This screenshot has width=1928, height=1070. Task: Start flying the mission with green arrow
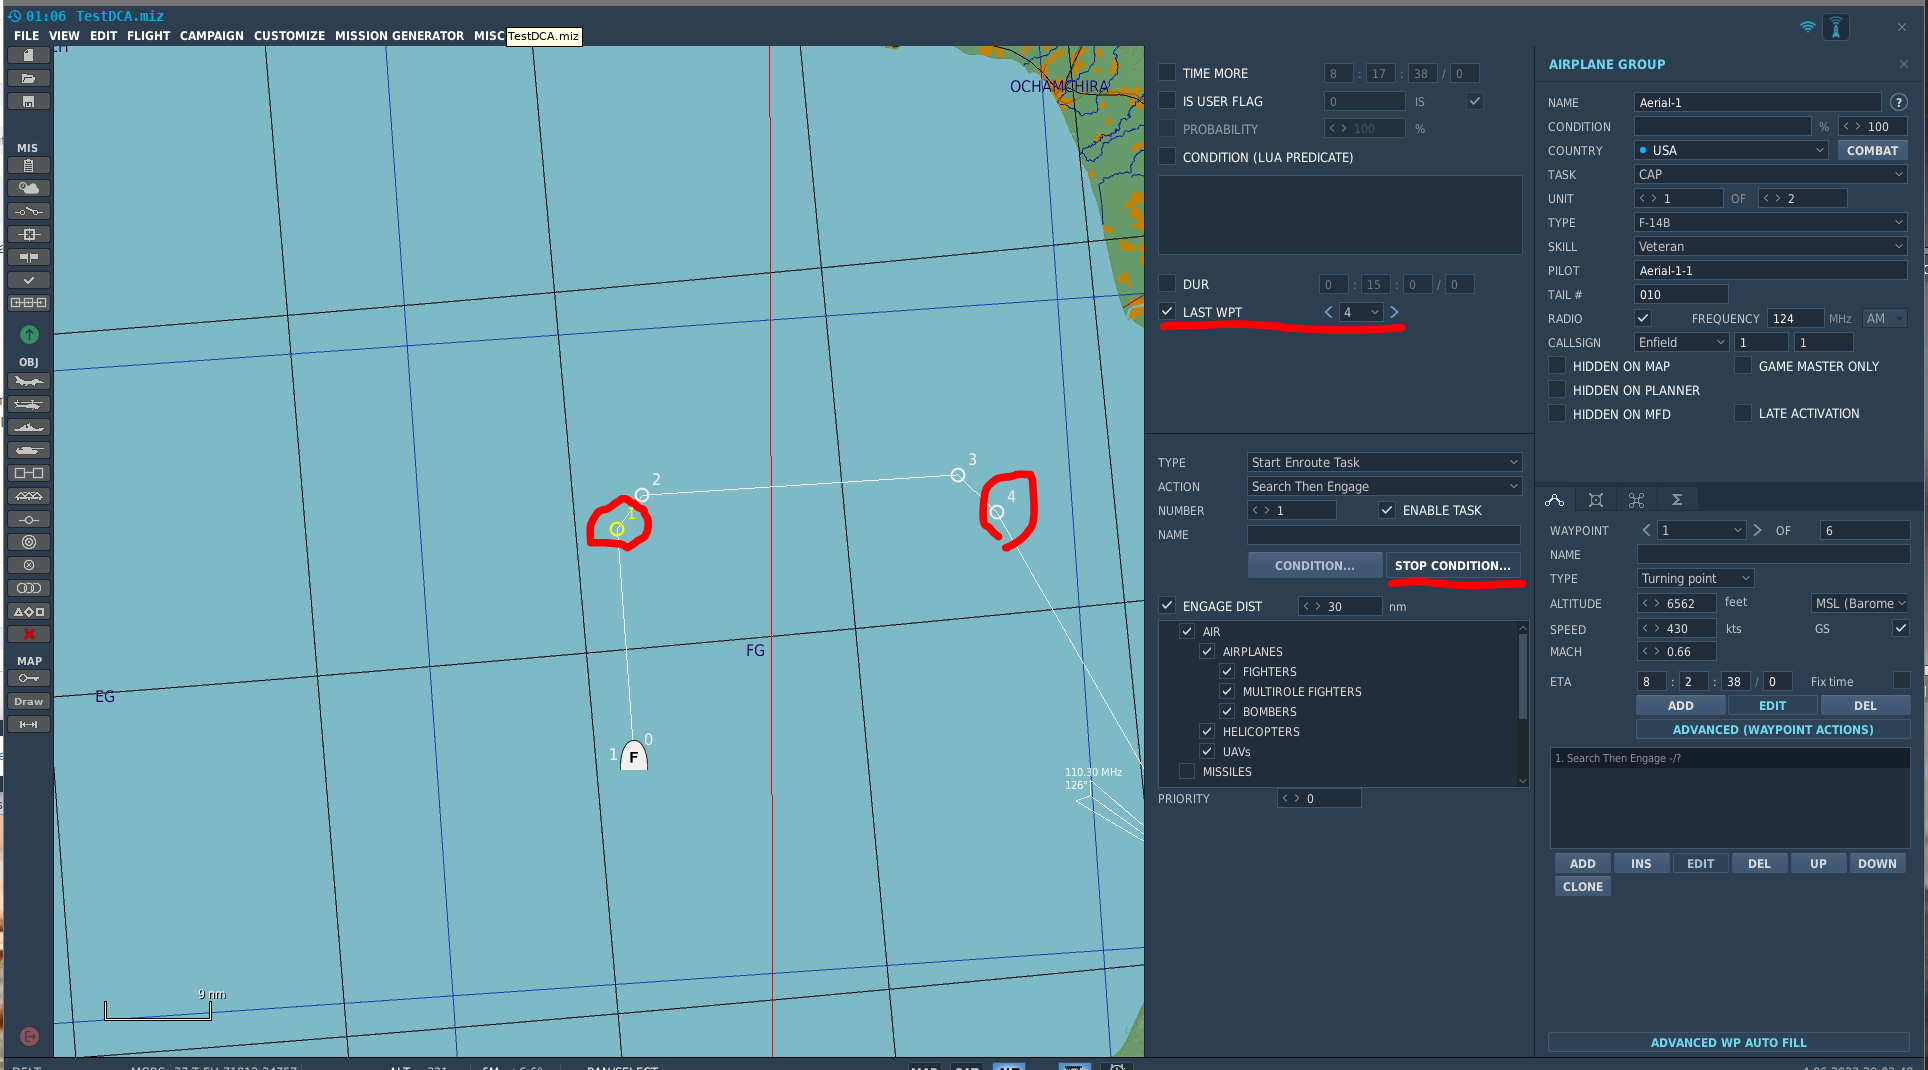pyautogui.click(x=29, y=334)
